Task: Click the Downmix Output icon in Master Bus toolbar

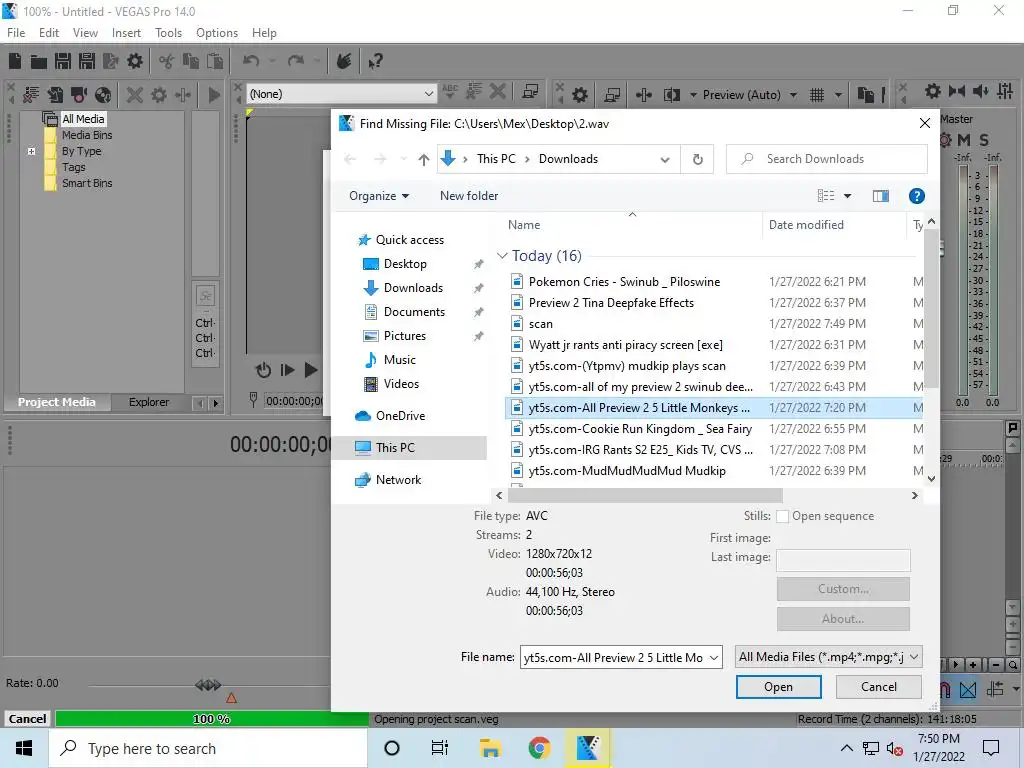Action: [957, 91]
